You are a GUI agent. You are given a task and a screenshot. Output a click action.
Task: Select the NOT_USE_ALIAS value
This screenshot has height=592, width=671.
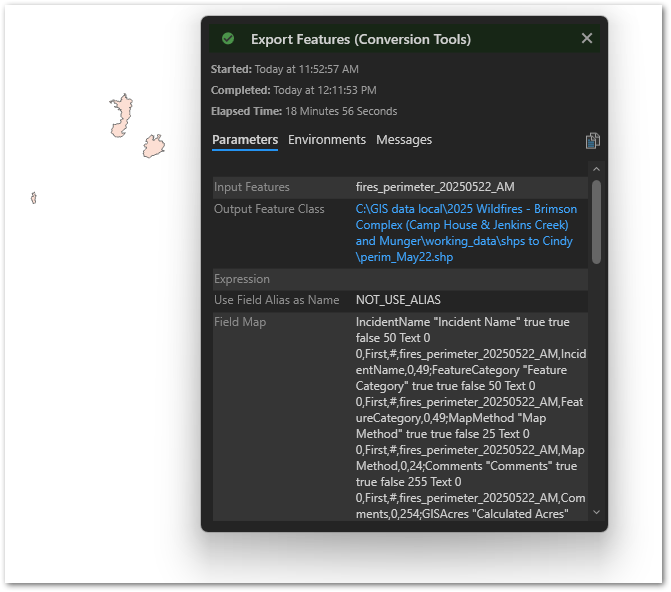(398, 300)
